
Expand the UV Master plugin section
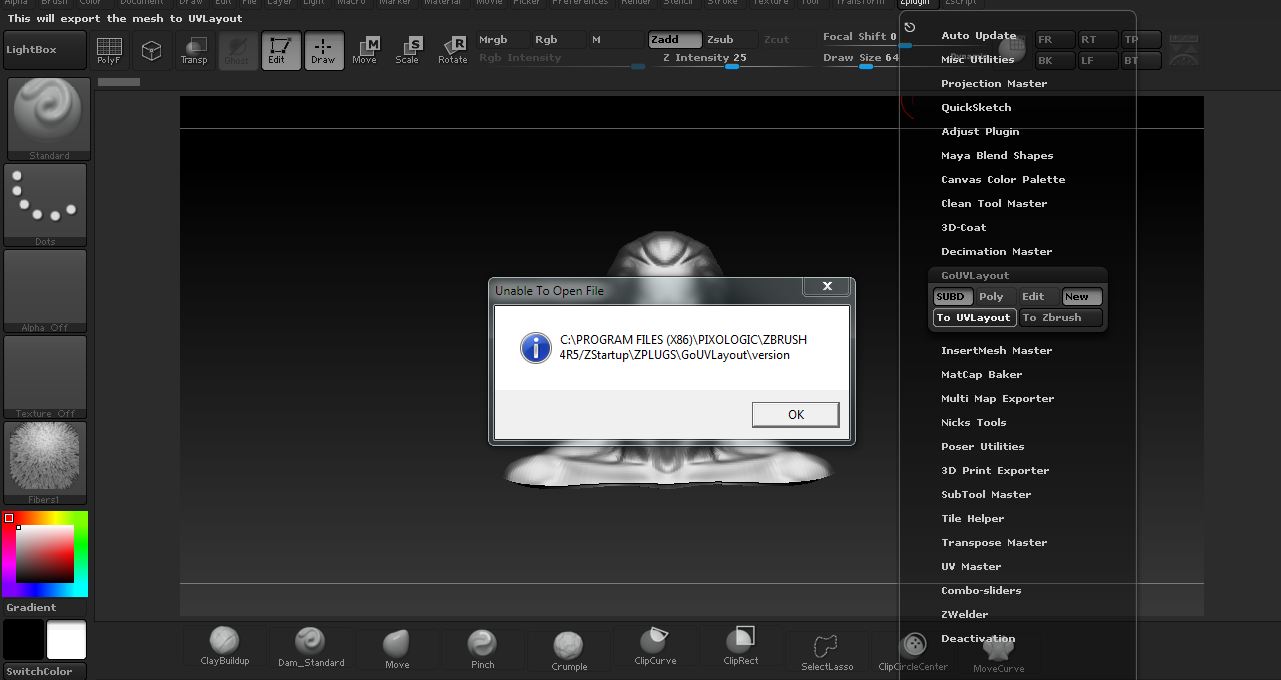pos(970,567)
